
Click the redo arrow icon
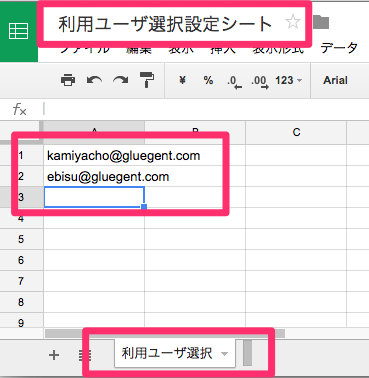(120, 80)
